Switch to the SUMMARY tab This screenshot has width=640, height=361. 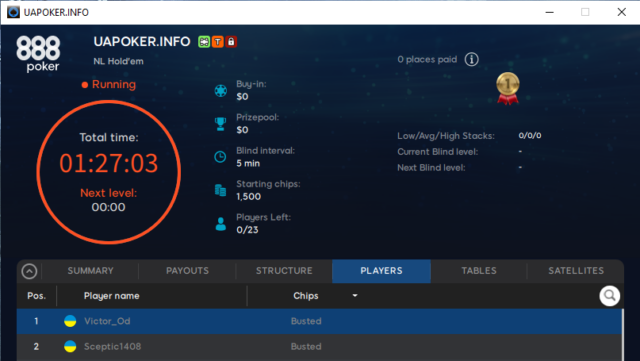[91, 271]
